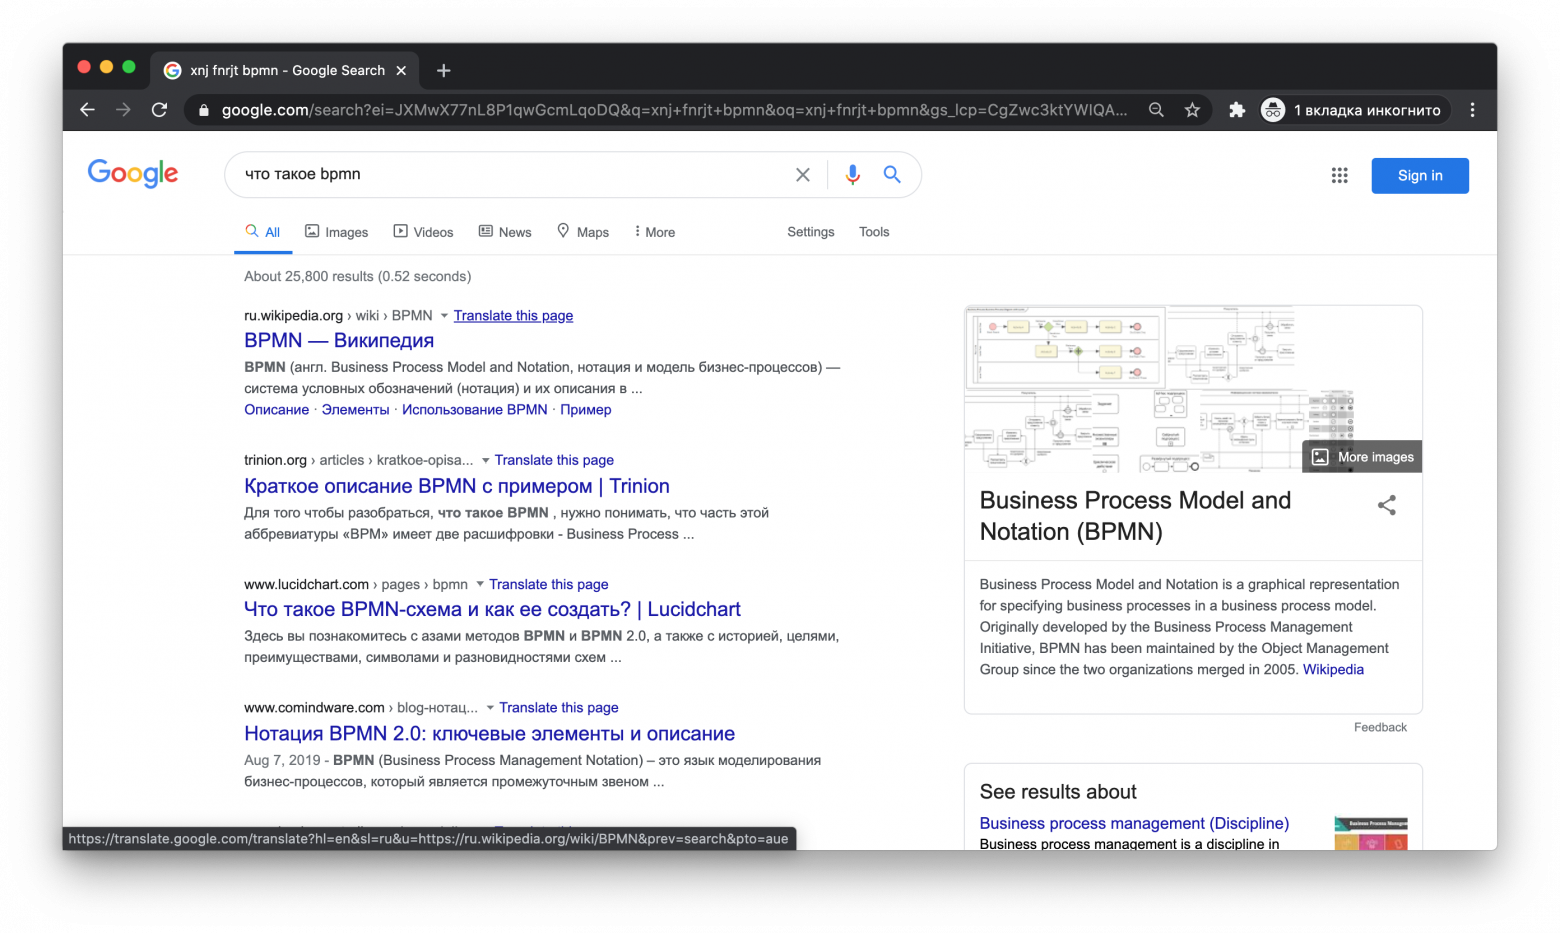Viewport: 1560px width, 933px height.
Task: Start voice search with microphone icon
Action: 852,175
